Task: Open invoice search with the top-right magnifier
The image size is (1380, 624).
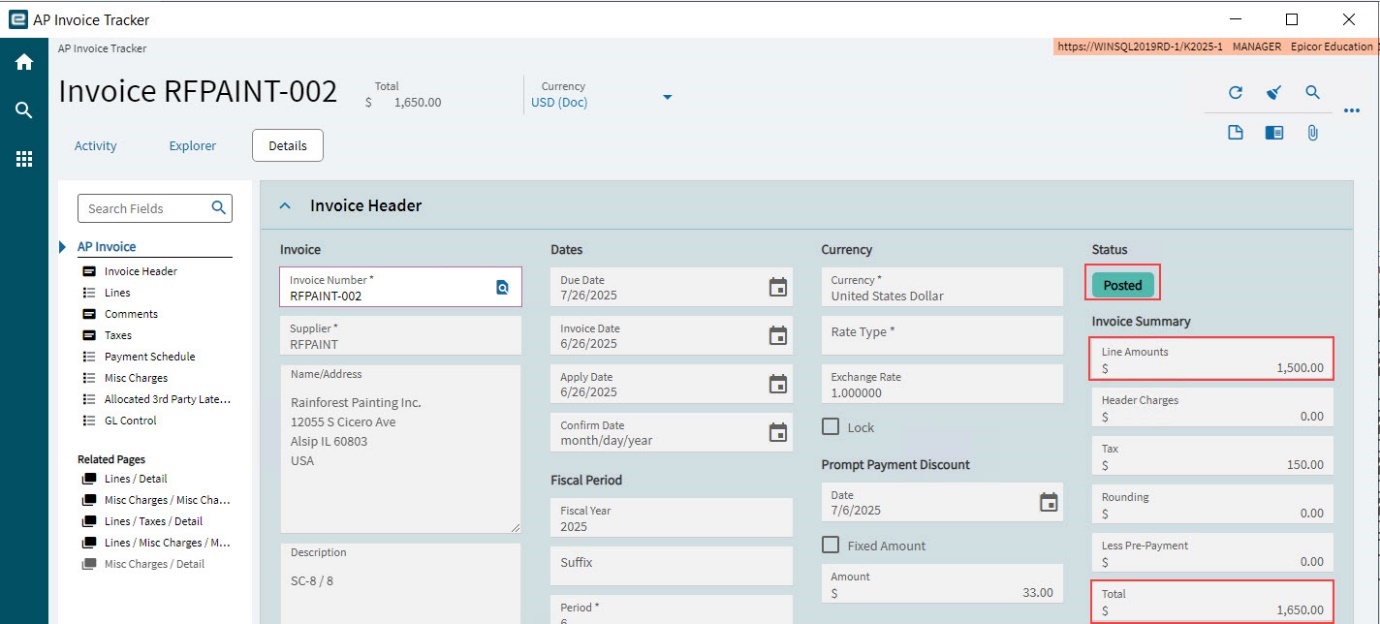Action: 1313,92
